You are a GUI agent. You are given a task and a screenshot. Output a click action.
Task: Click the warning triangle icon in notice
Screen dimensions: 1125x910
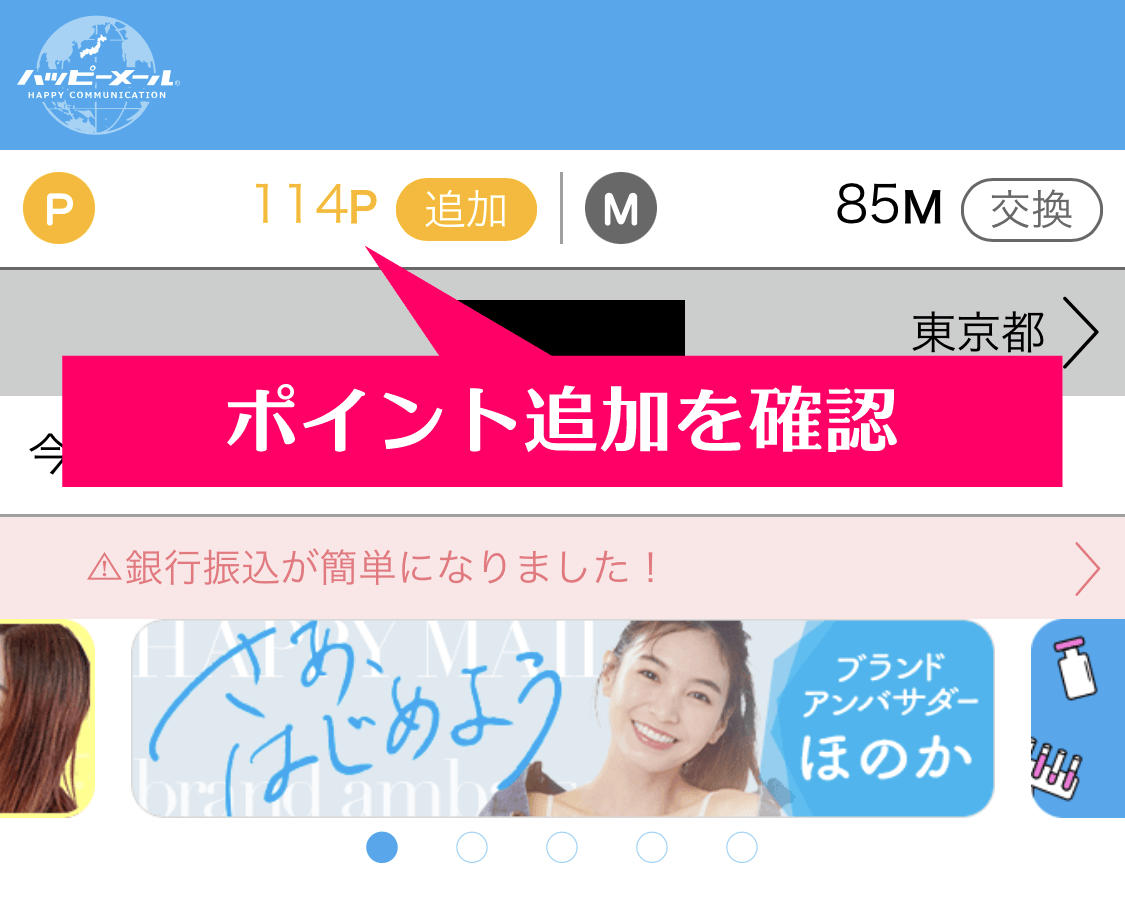tap(105, 567)
